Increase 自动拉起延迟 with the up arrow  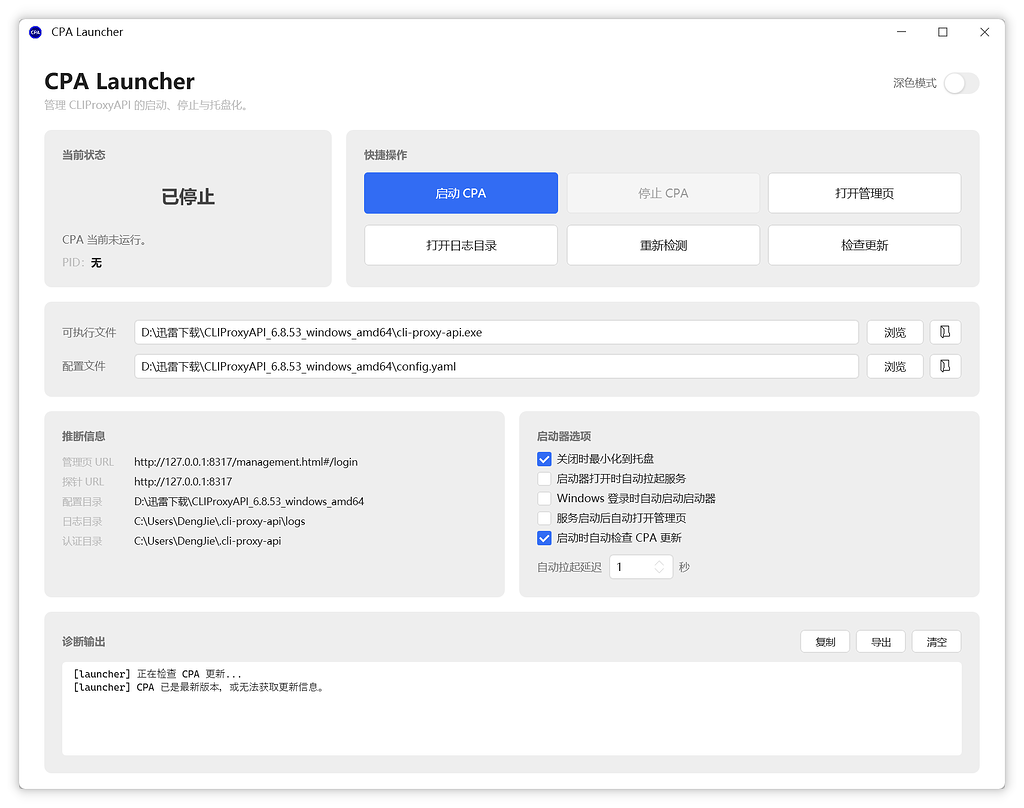click(x=660, y=562)
